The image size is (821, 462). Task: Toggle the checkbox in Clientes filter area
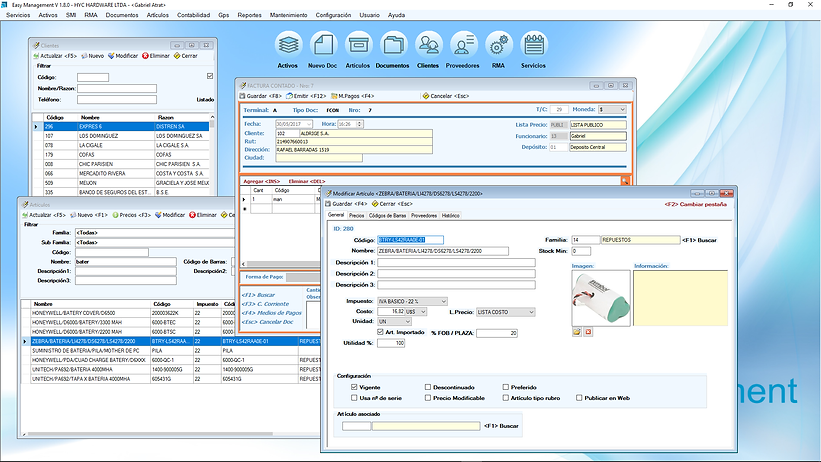(210, 76)
